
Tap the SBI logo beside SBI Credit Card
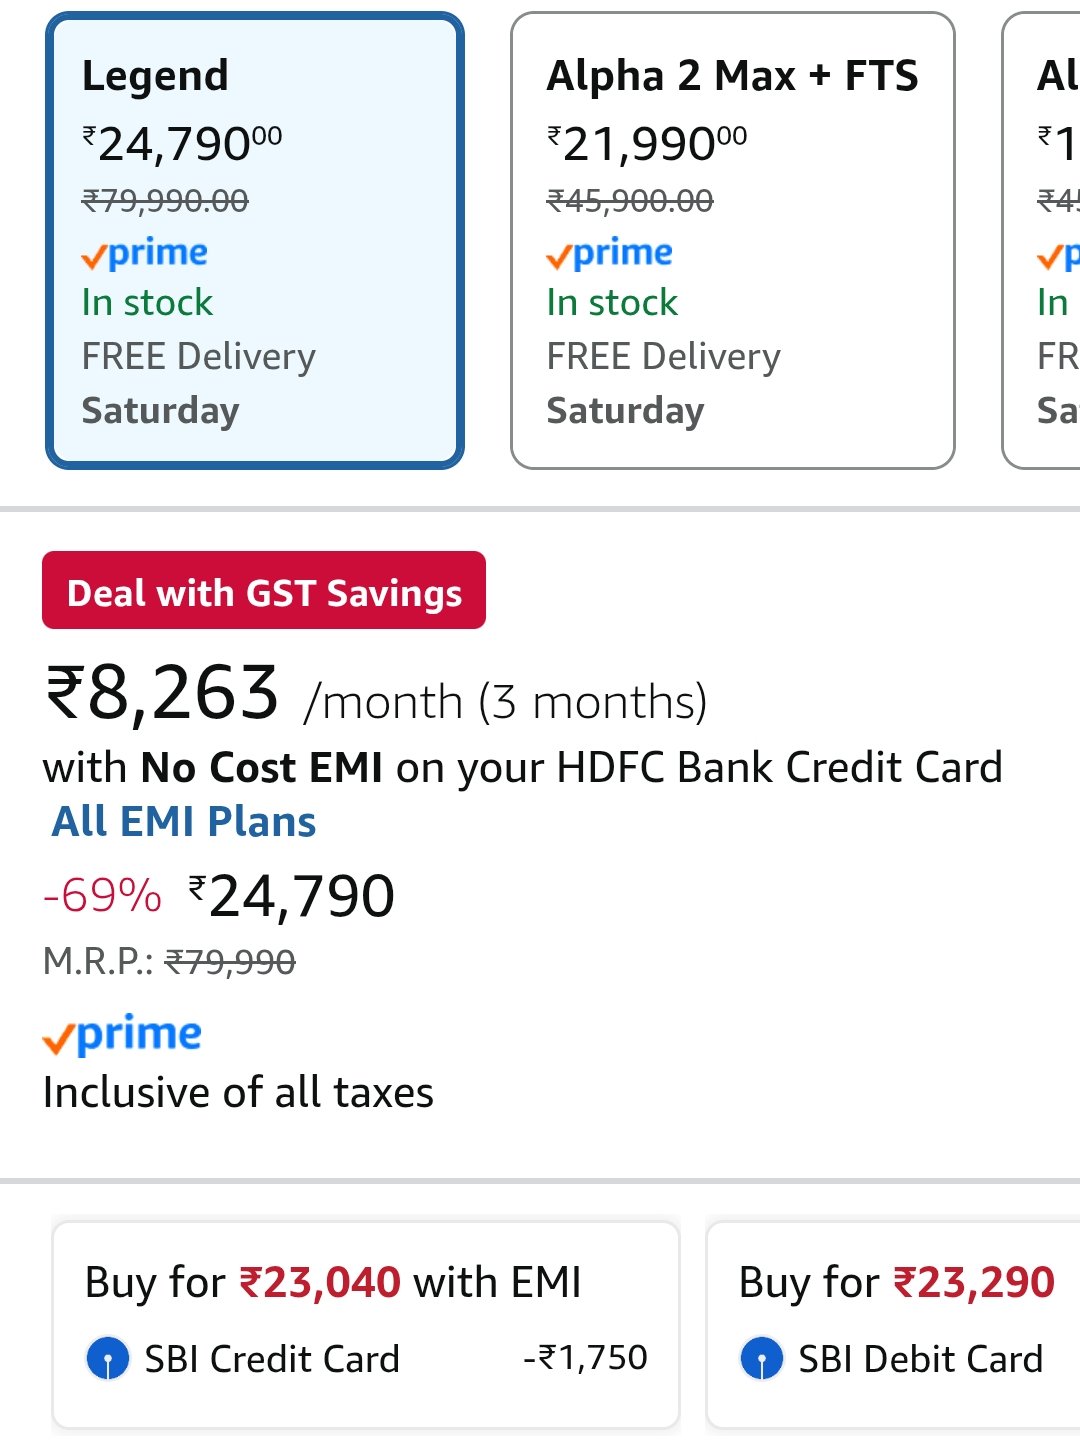coord(108,1359)
